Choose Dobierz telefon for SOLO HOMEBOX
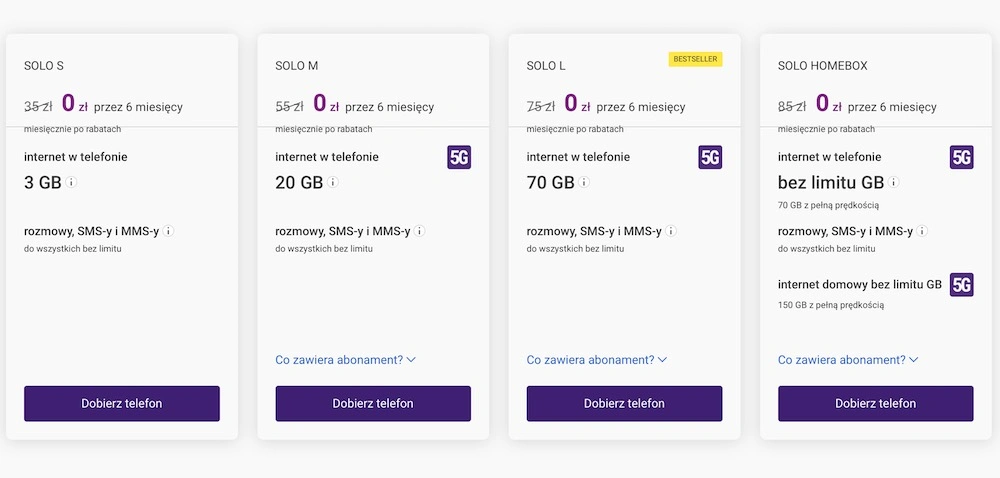Screen dimensions: 1000x478 pyautogui.click(x=876, y=403)
